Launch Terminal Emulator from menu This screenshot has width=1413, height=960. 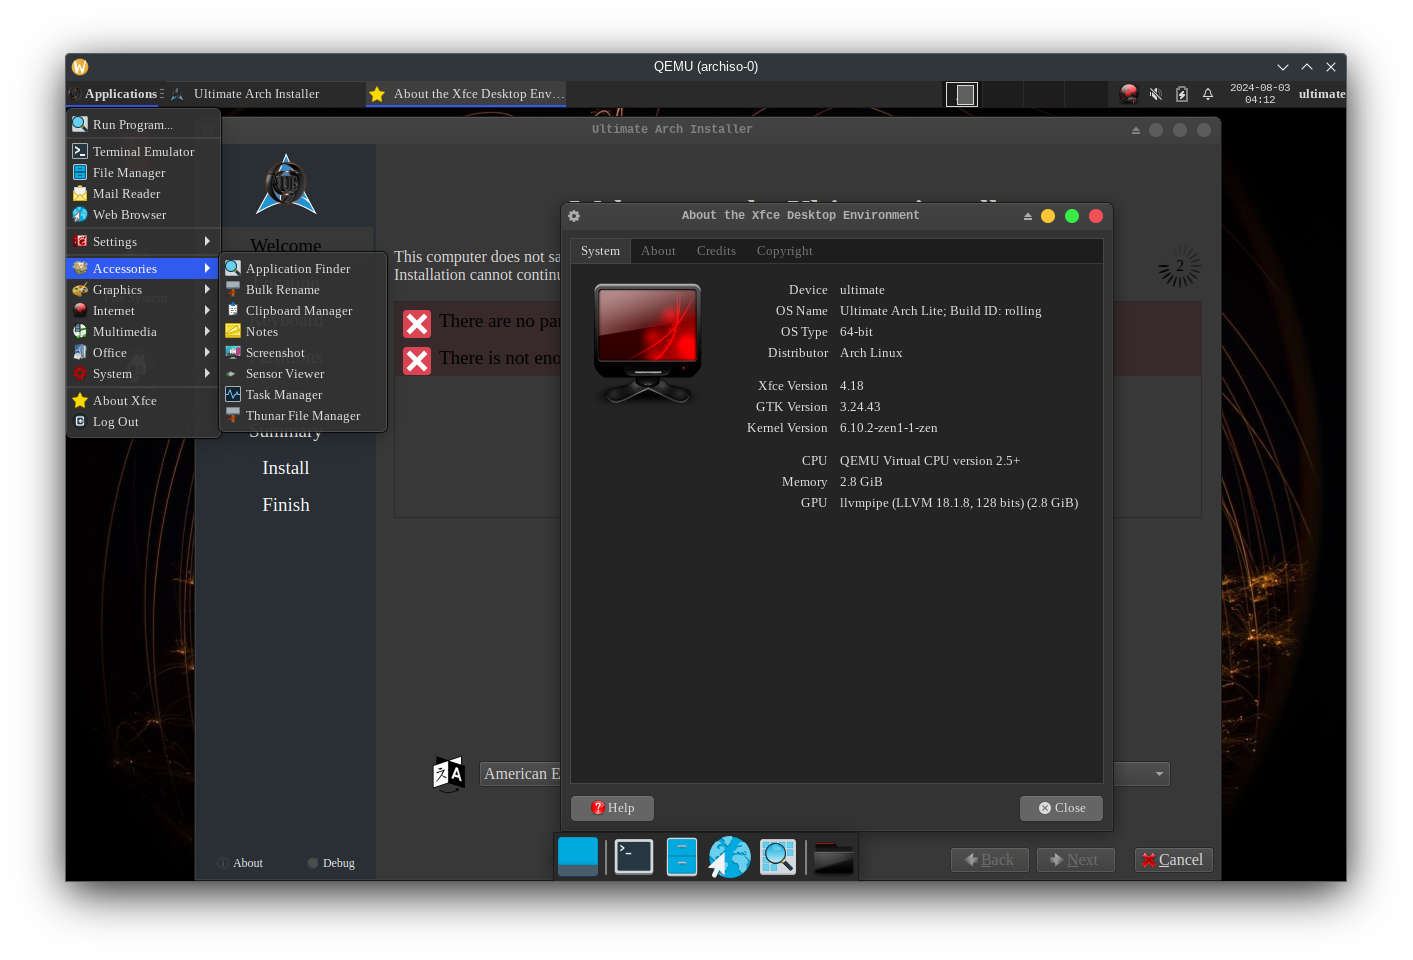click(143, 151)
